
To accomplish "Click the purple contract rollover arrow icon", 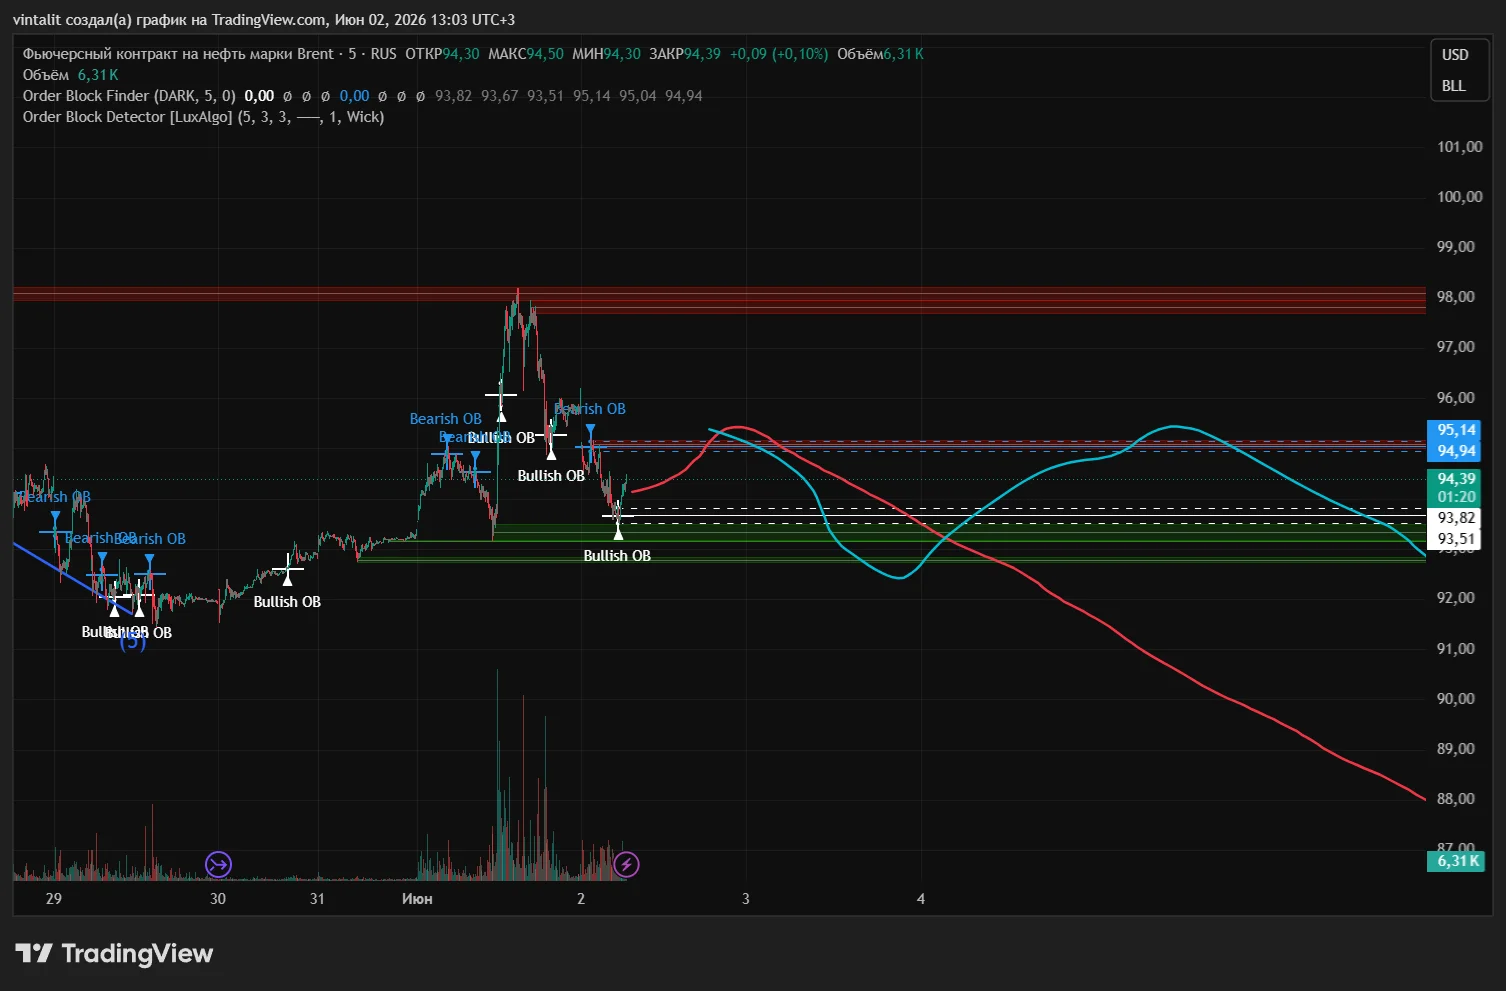I will 218,864.
